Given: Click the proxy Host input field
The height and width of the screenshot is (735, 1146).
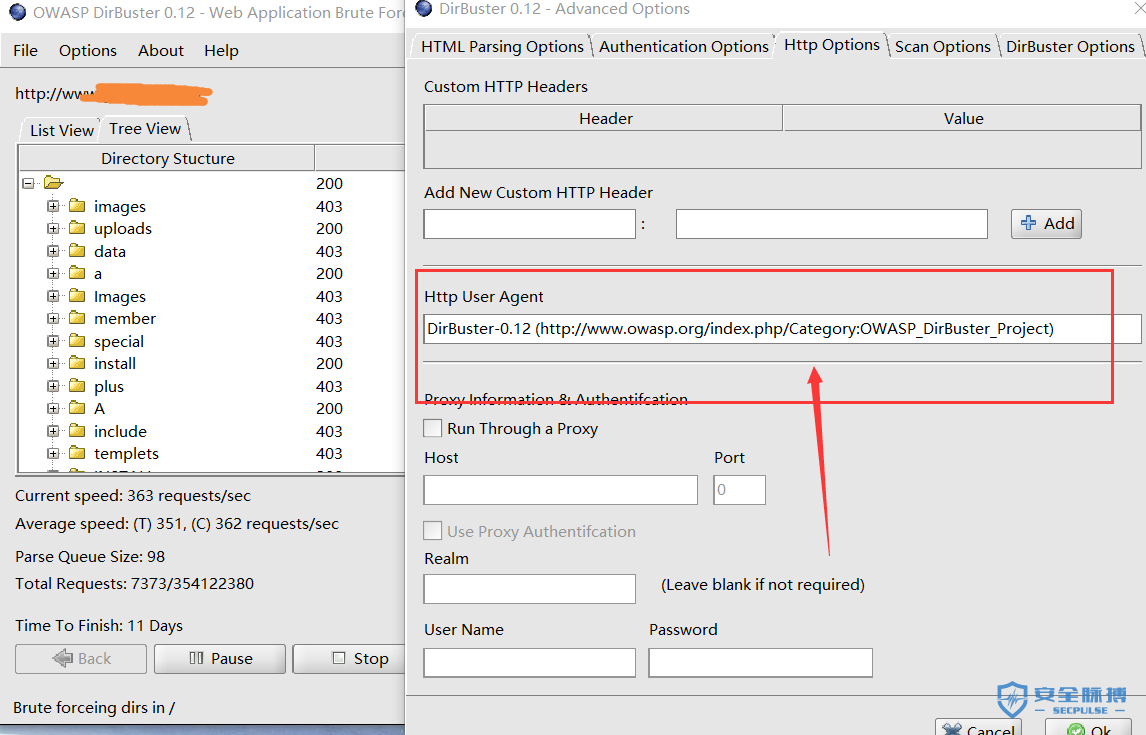Looking at the screenshot, I should pyautogui.click(x=561, y=490).
